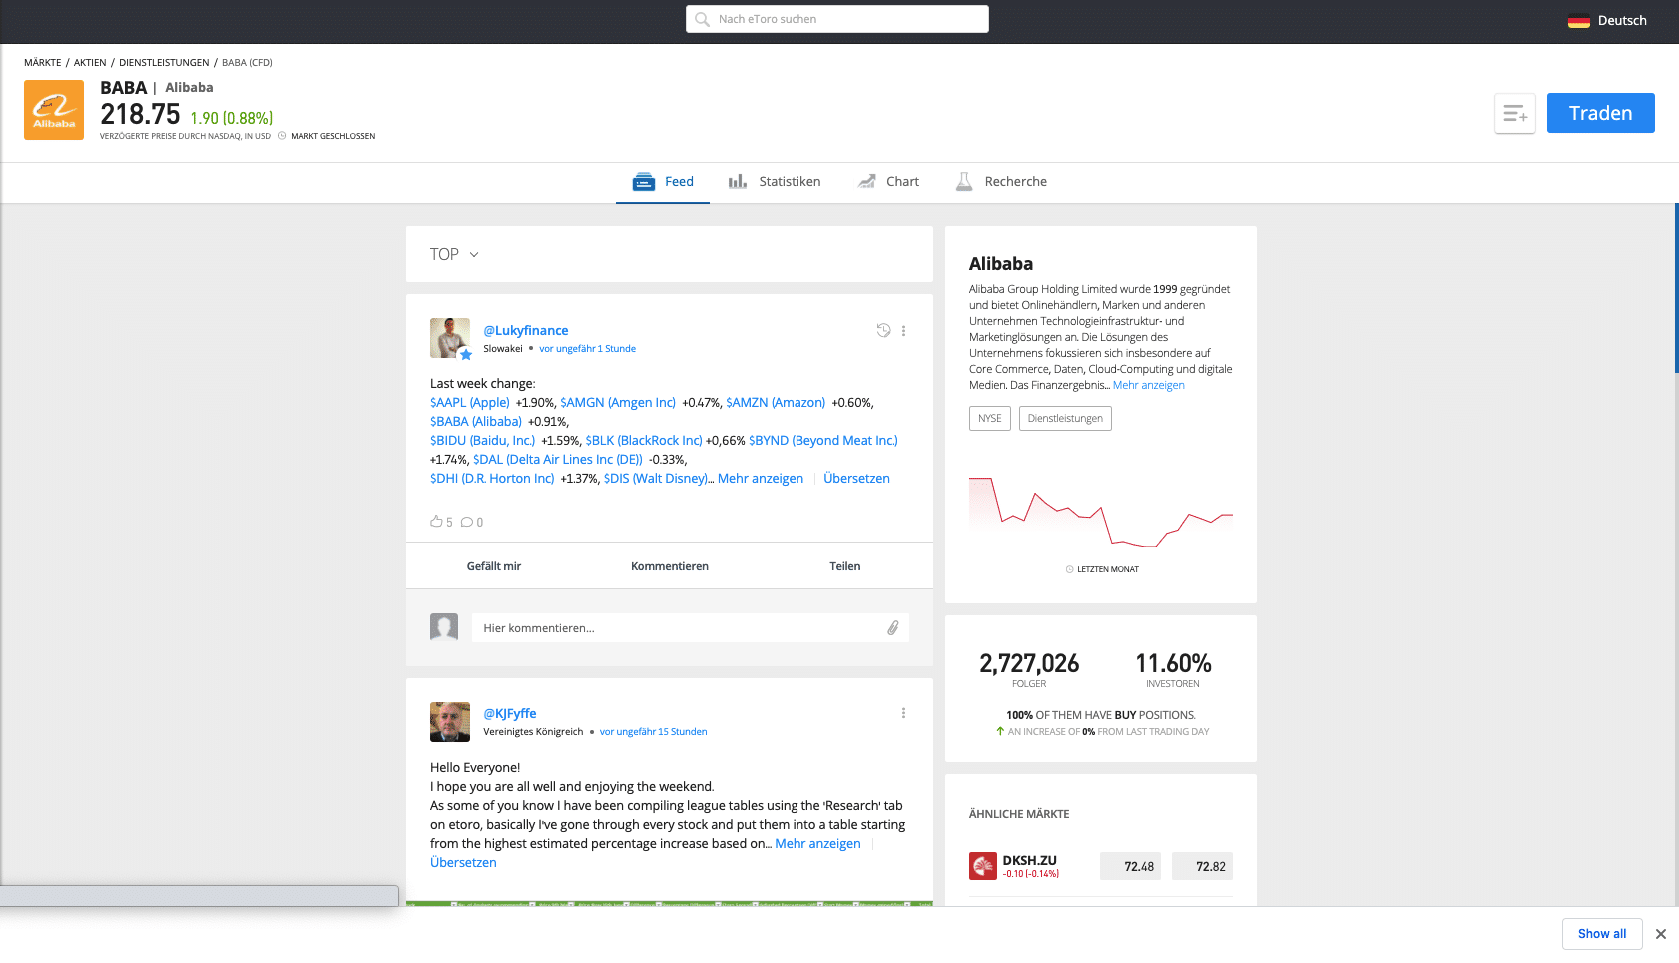Screen dimensions: 1679x963
Task: Click the blue Traden button
Action: tap(1600, 113)
